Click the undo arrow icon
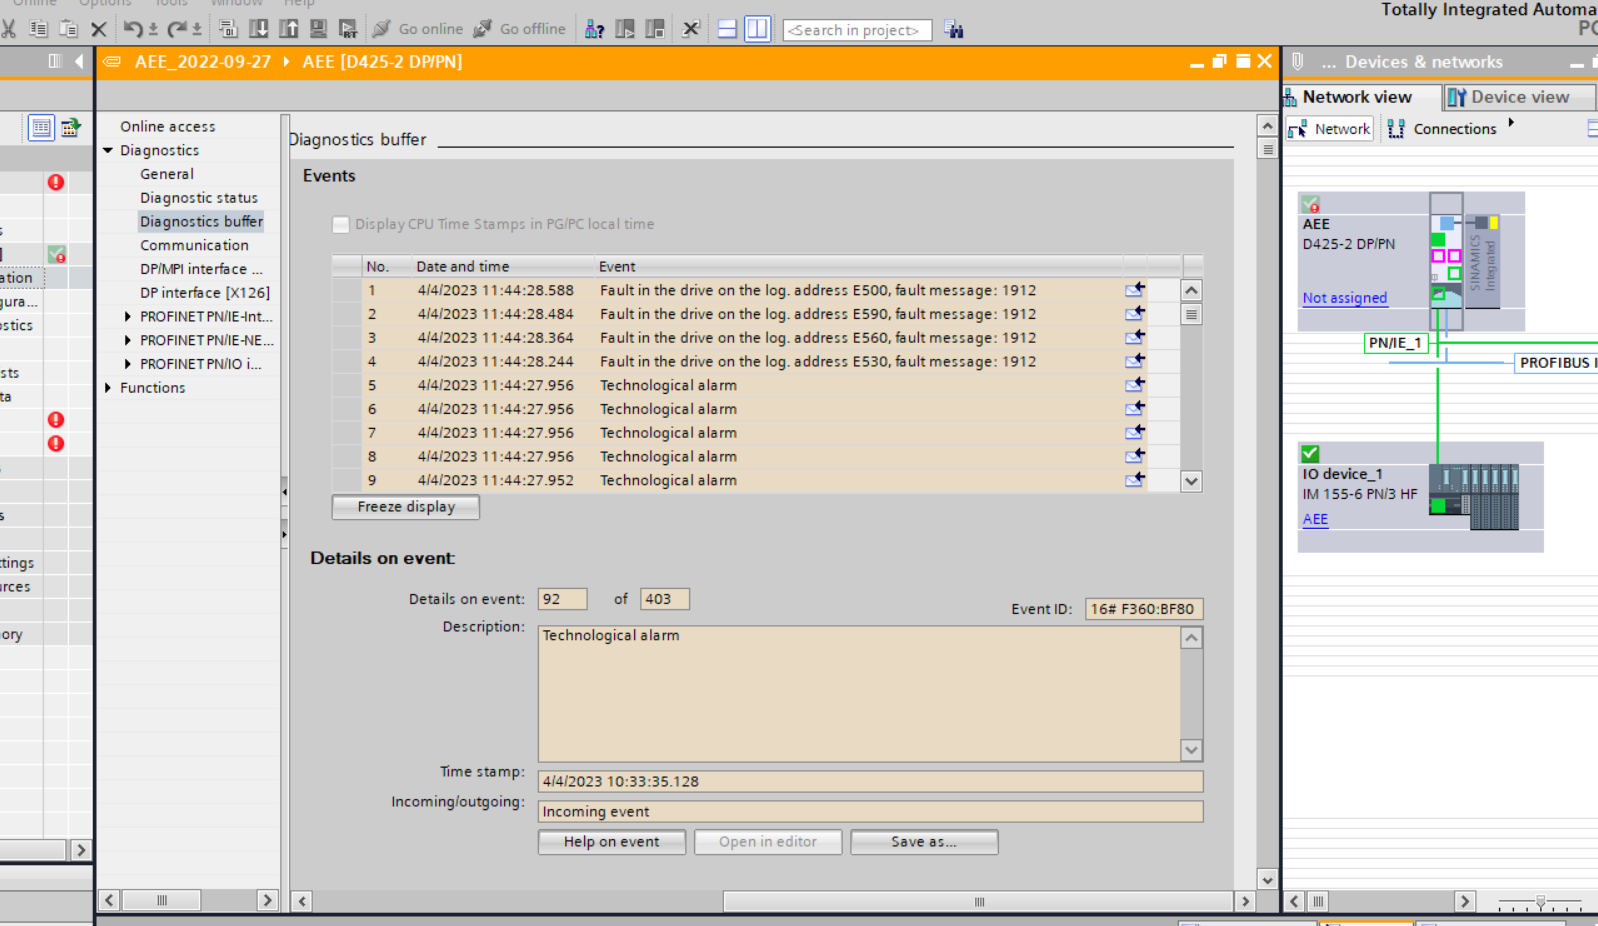 (x=133, y=29)
